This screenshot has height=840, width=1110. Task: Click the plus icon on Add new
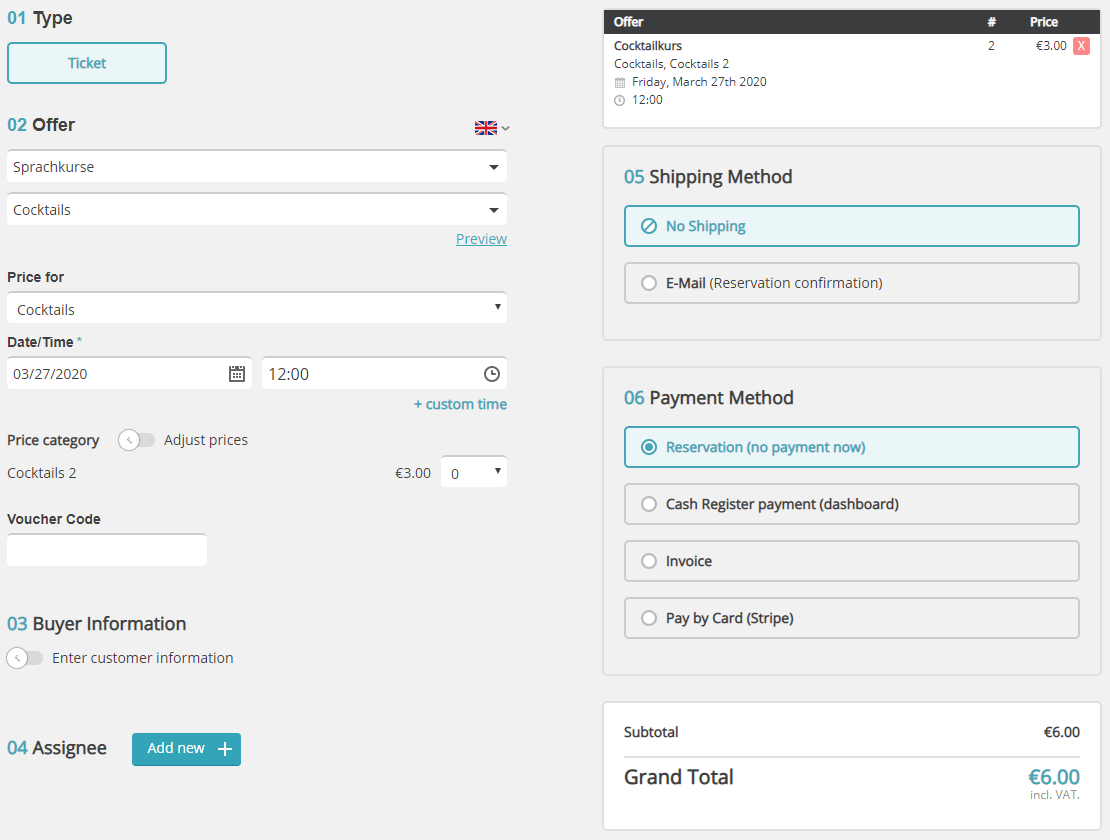pyautogui.click(x=225, y=749)
